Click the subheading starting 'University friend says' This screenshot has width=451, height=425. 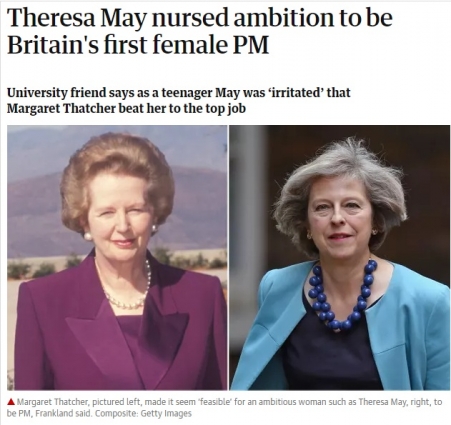pyautogui.click(x=179, y=100)
